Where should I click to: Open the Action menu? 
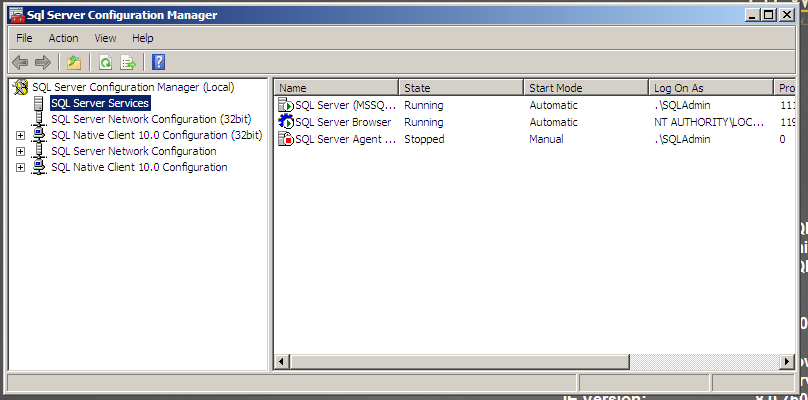click(x=63, y=38)
